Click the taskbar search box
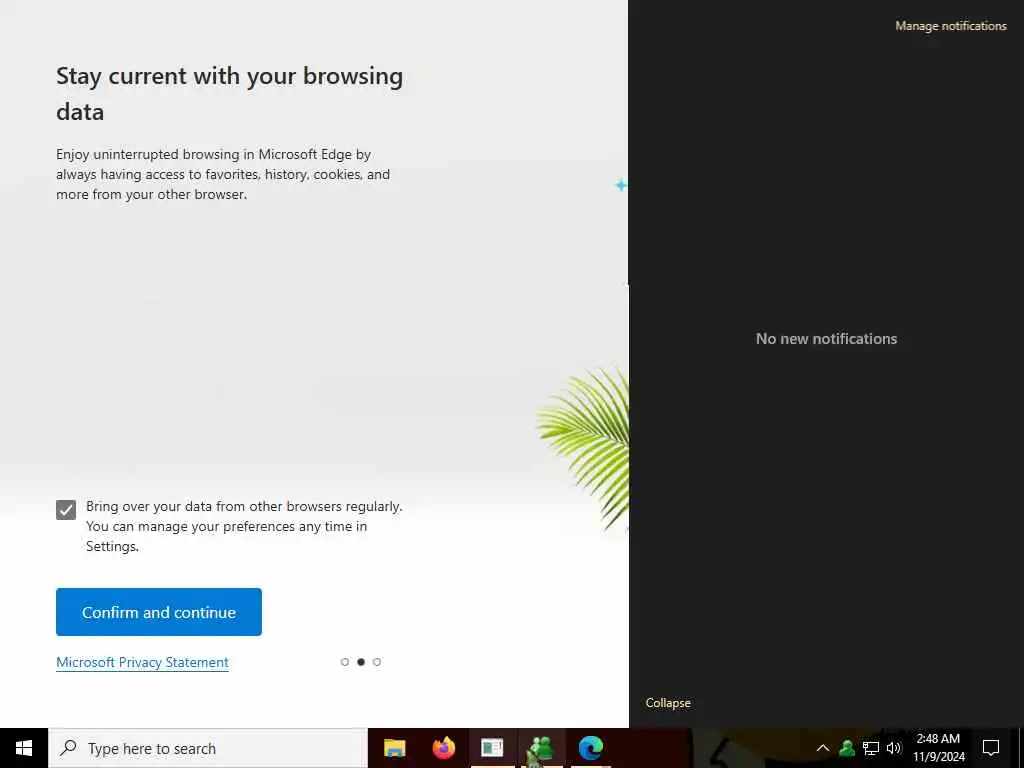The width and height of the screenshot is (1024, 768). (208, 748)
